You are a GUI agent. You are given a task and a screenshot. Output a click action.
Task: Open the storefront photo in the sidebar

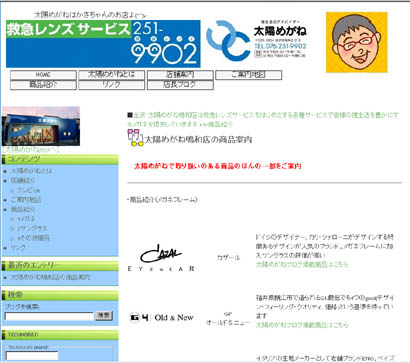[x=41, y=126]
